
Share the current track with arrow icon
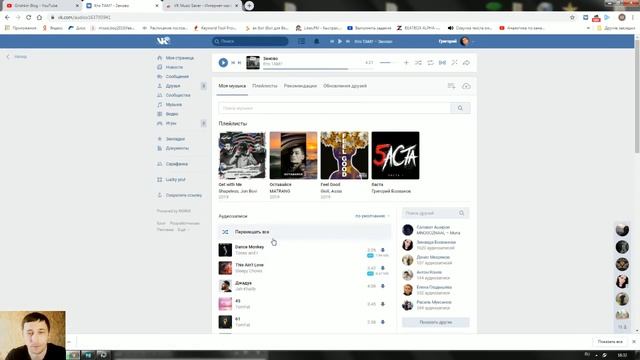[466, 62]
